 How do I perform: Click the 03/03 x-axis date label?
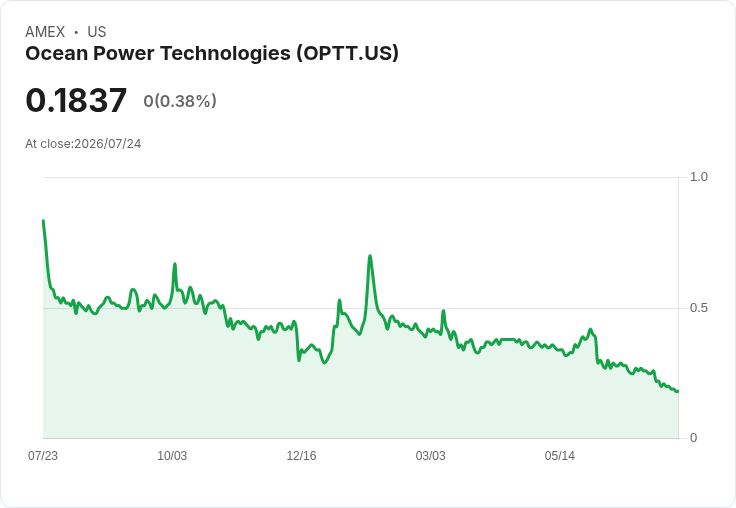(x=430, y=456)
